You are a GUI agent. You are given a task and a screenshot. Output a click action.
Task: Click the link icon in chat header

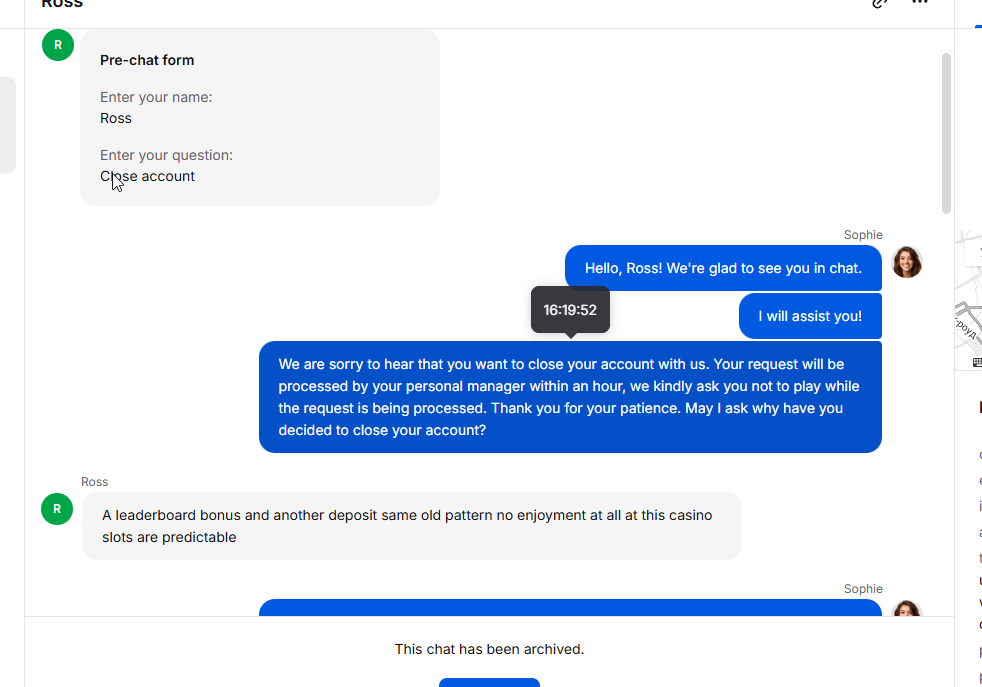(x=880, y=3)
